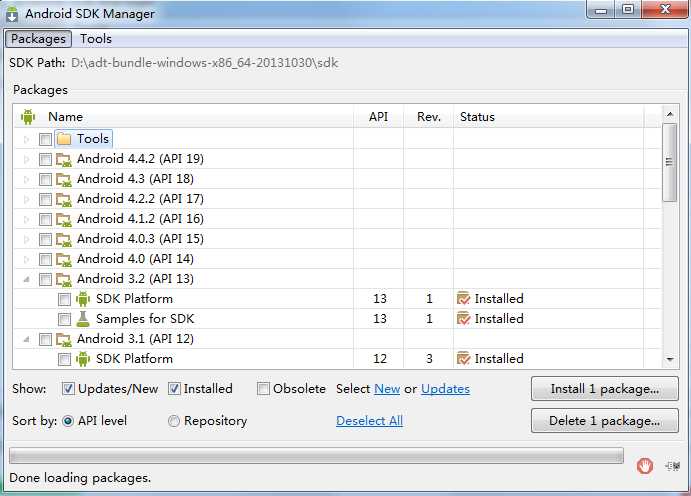691x496 pixels.
Task: Click the Rev. column header
Action: click(x=428, y=117)
